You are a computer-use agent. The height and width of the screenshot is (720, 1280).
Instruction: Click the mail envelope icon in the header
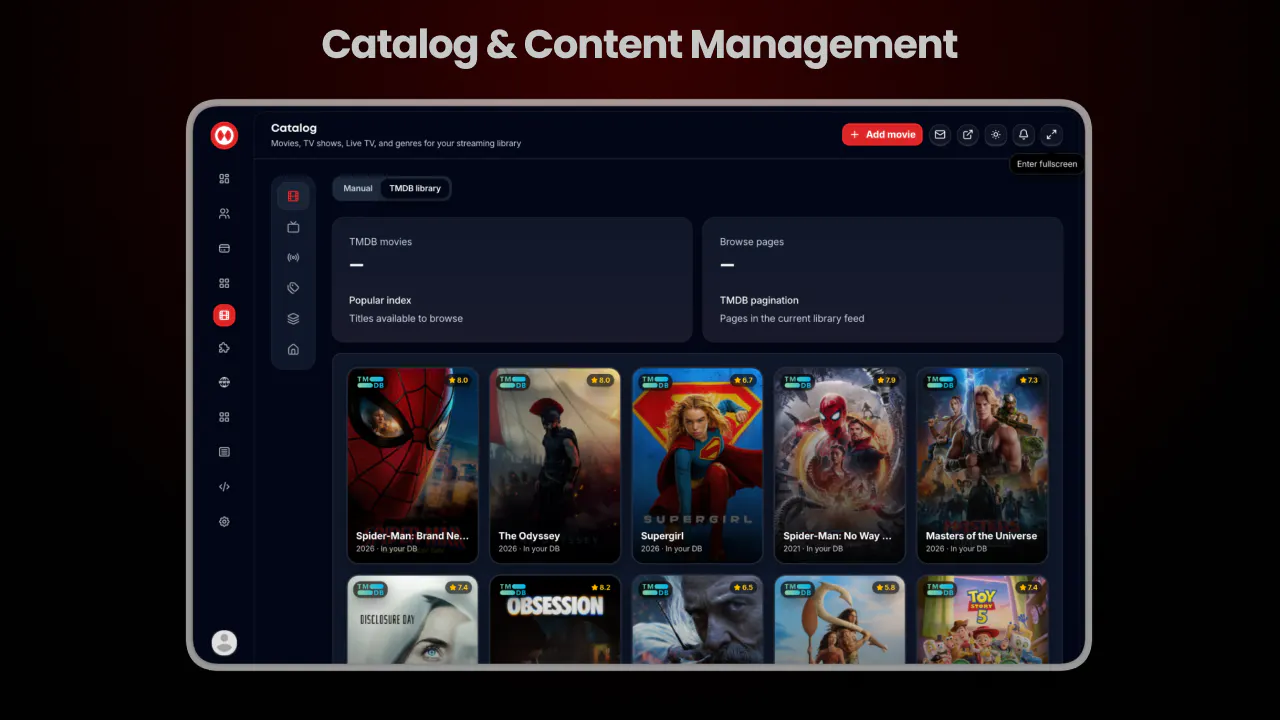940,135
